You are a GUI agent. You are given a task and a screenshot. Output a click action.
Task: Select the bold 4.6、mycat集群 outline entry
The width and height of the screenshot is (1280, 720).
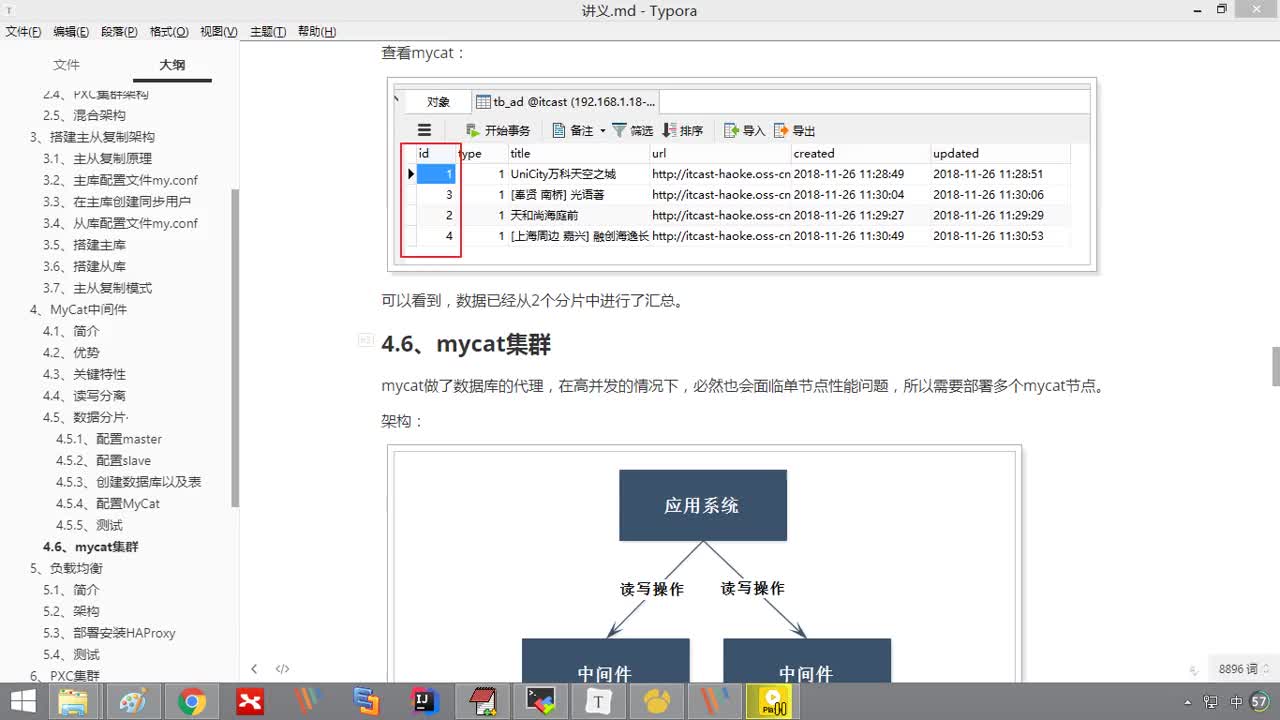point(90,547)
